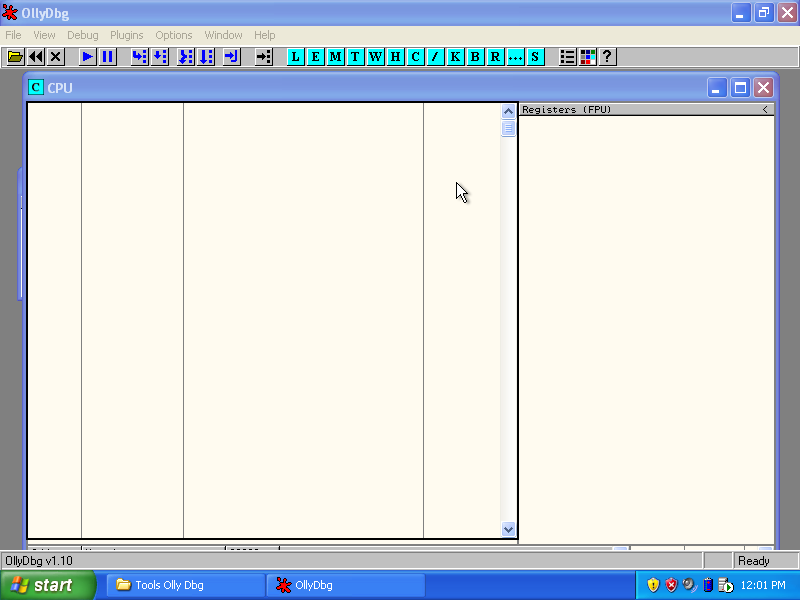Viewport: 800px width, 600px height.
Task: Close the CPU child window
Action: [x=764, y=88]
